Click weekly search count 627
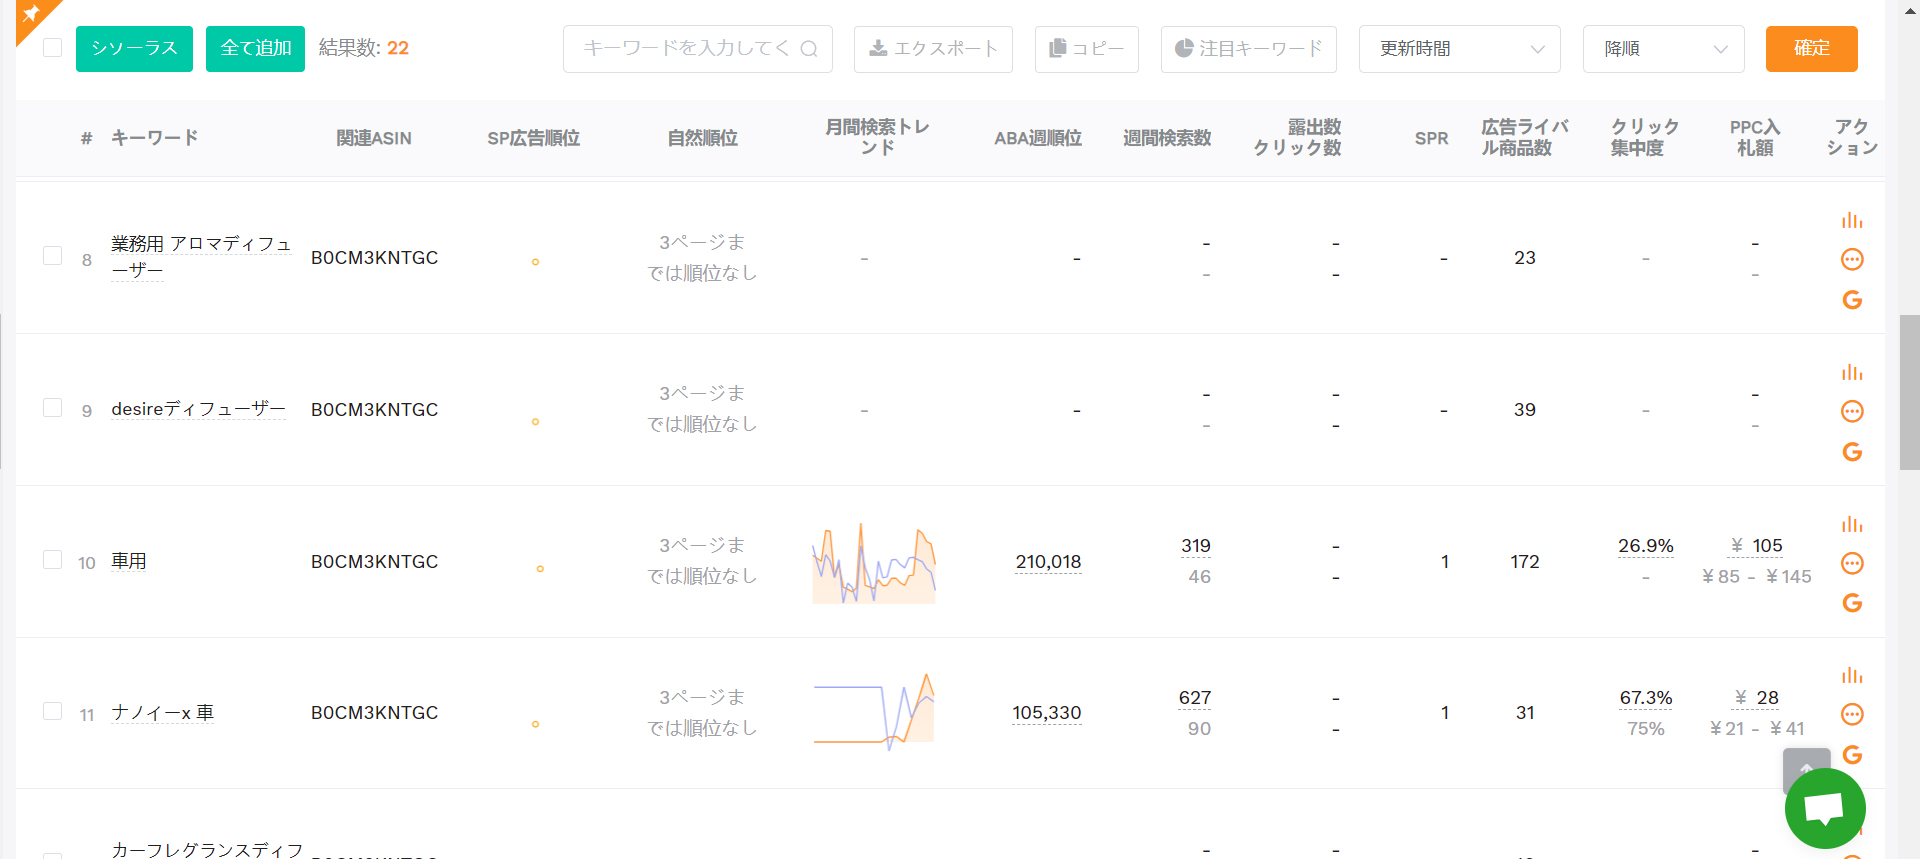 pyautogui.click(x=1195, y=698)
